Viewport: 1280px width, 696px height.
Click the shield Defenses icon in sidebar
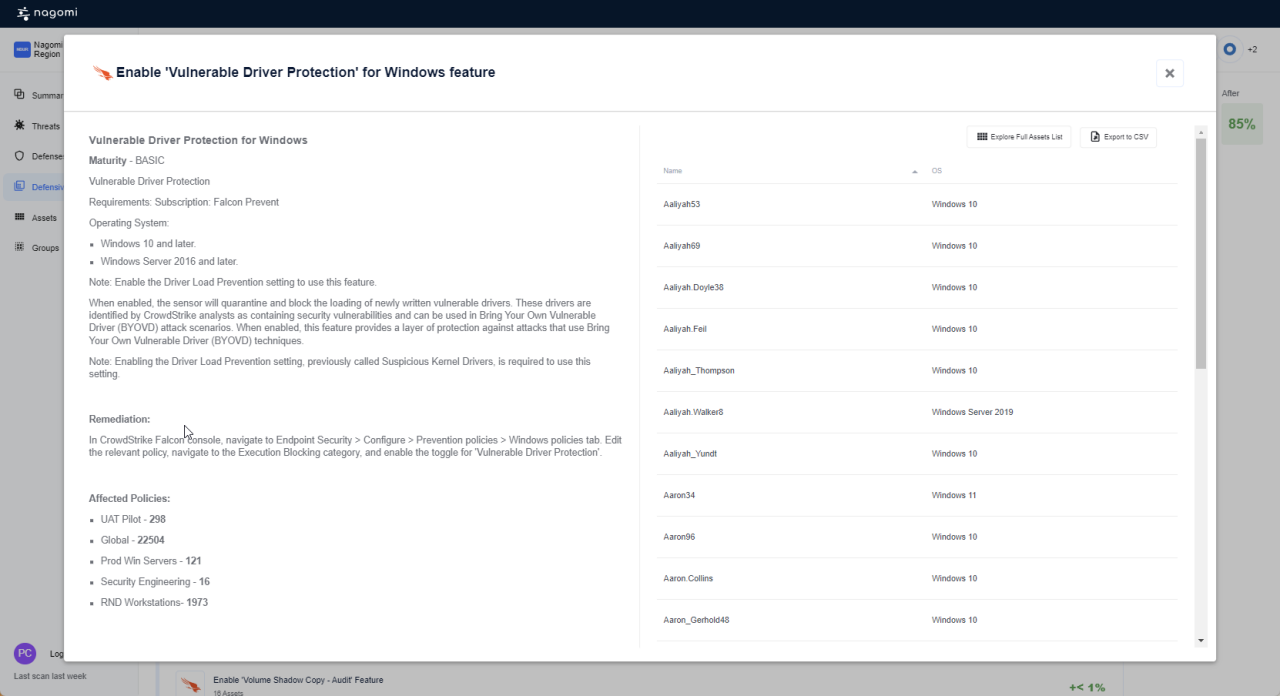point(19,156)
